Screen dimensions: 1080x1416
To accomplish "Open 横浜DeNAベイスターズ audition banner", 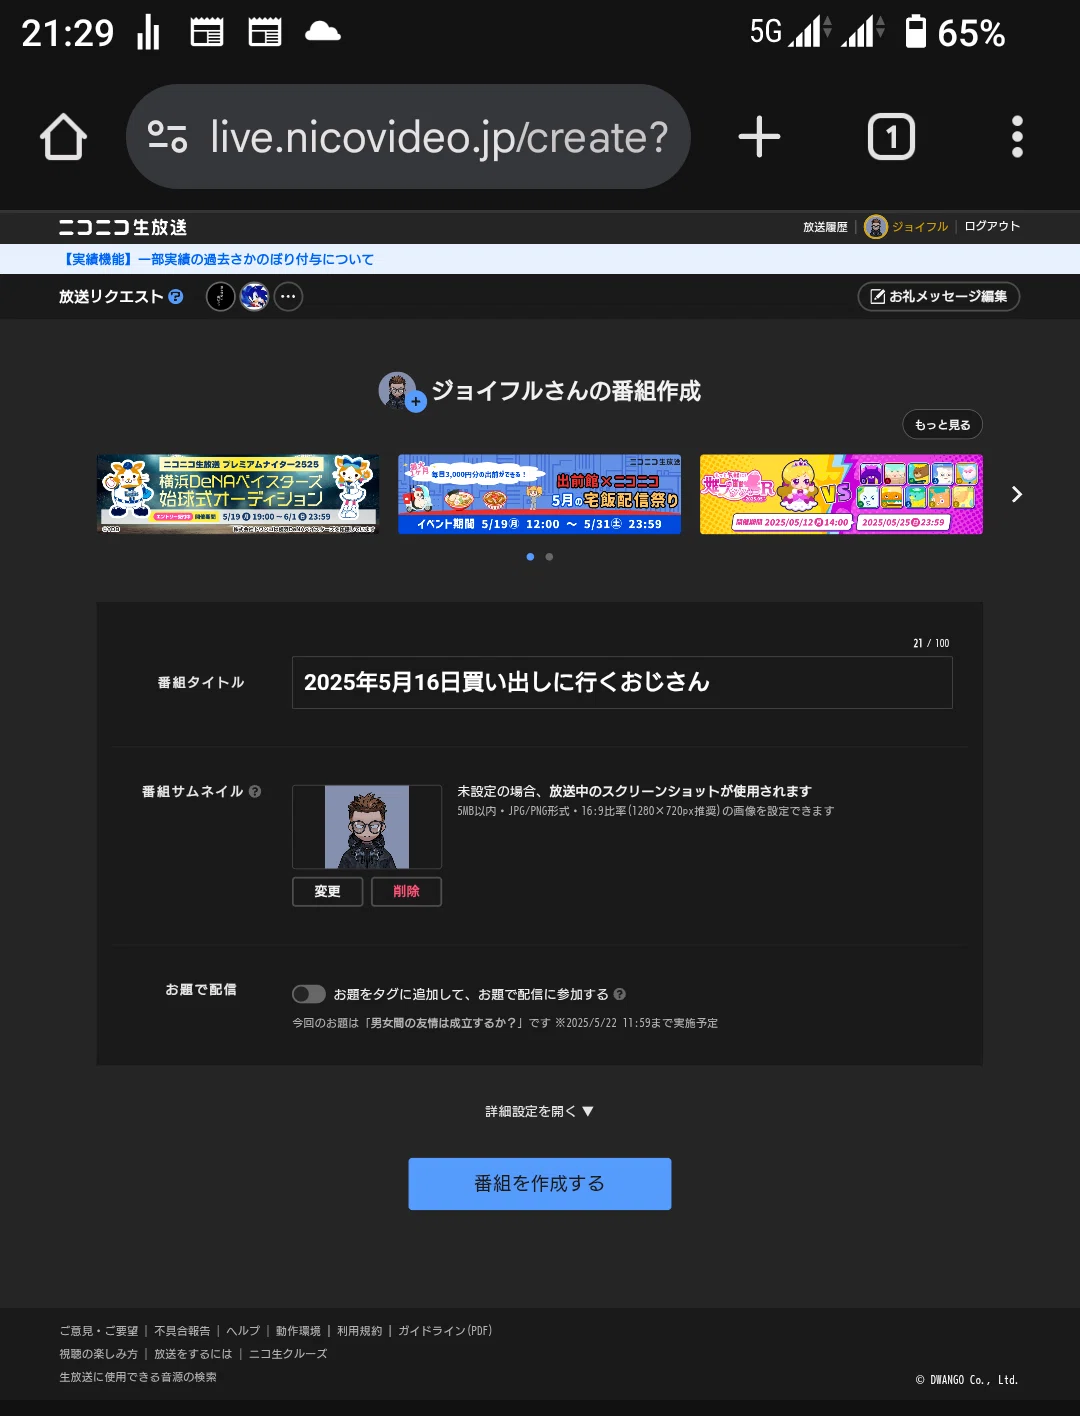I will [238, 494].
